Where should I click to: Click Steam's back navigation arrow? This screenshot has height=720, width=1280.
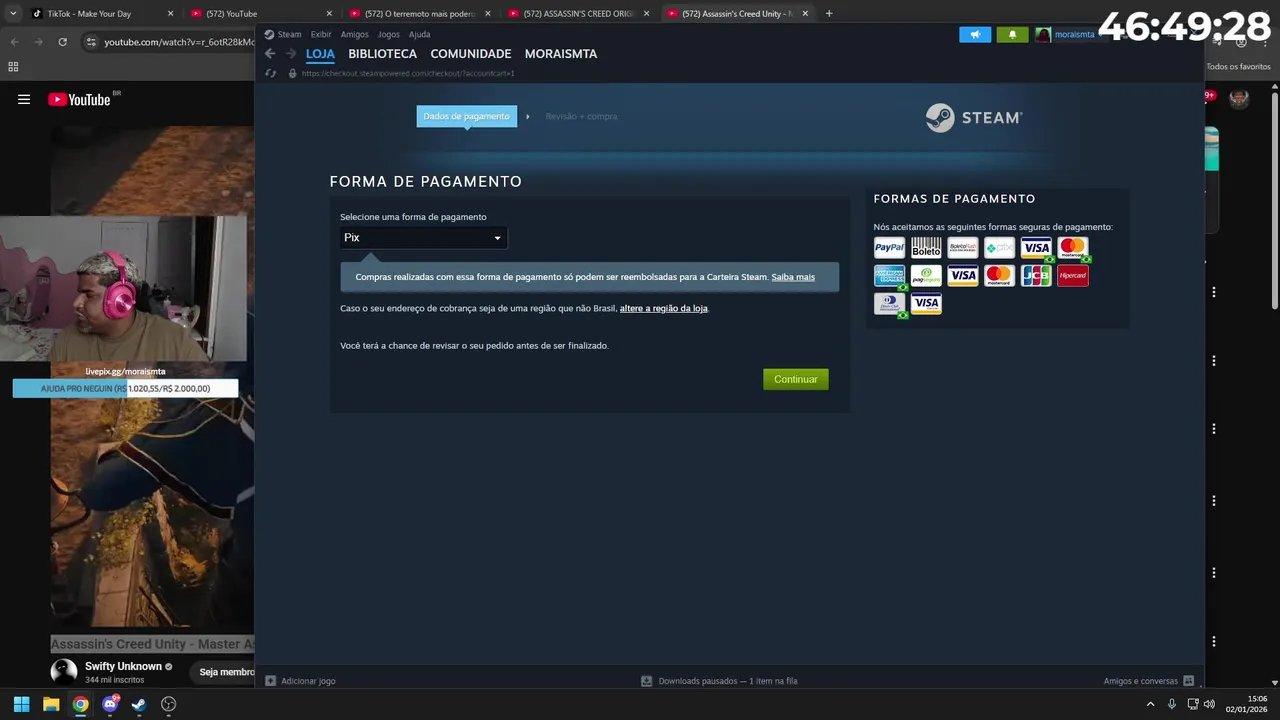tap(270, 54)
